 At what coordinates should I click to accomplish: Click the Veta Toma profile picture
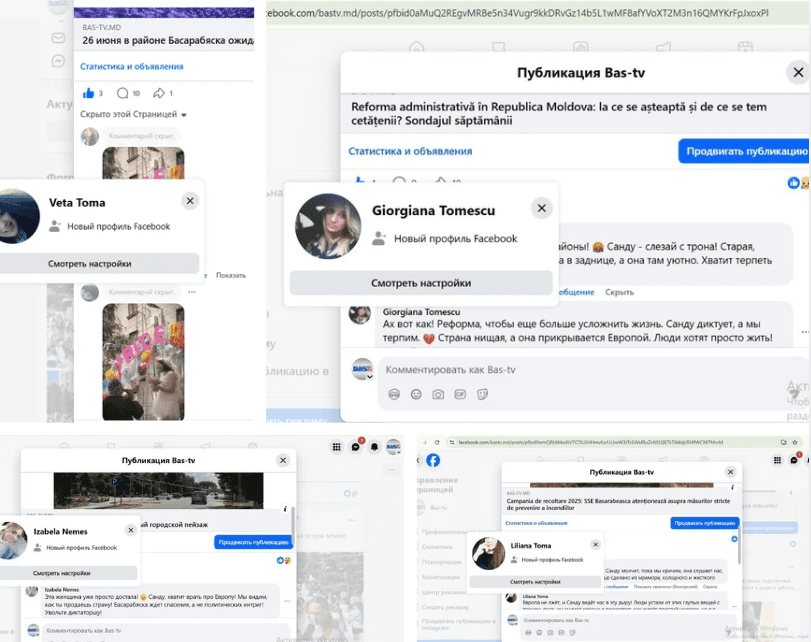pyautogui.click(x=18, y=216)
